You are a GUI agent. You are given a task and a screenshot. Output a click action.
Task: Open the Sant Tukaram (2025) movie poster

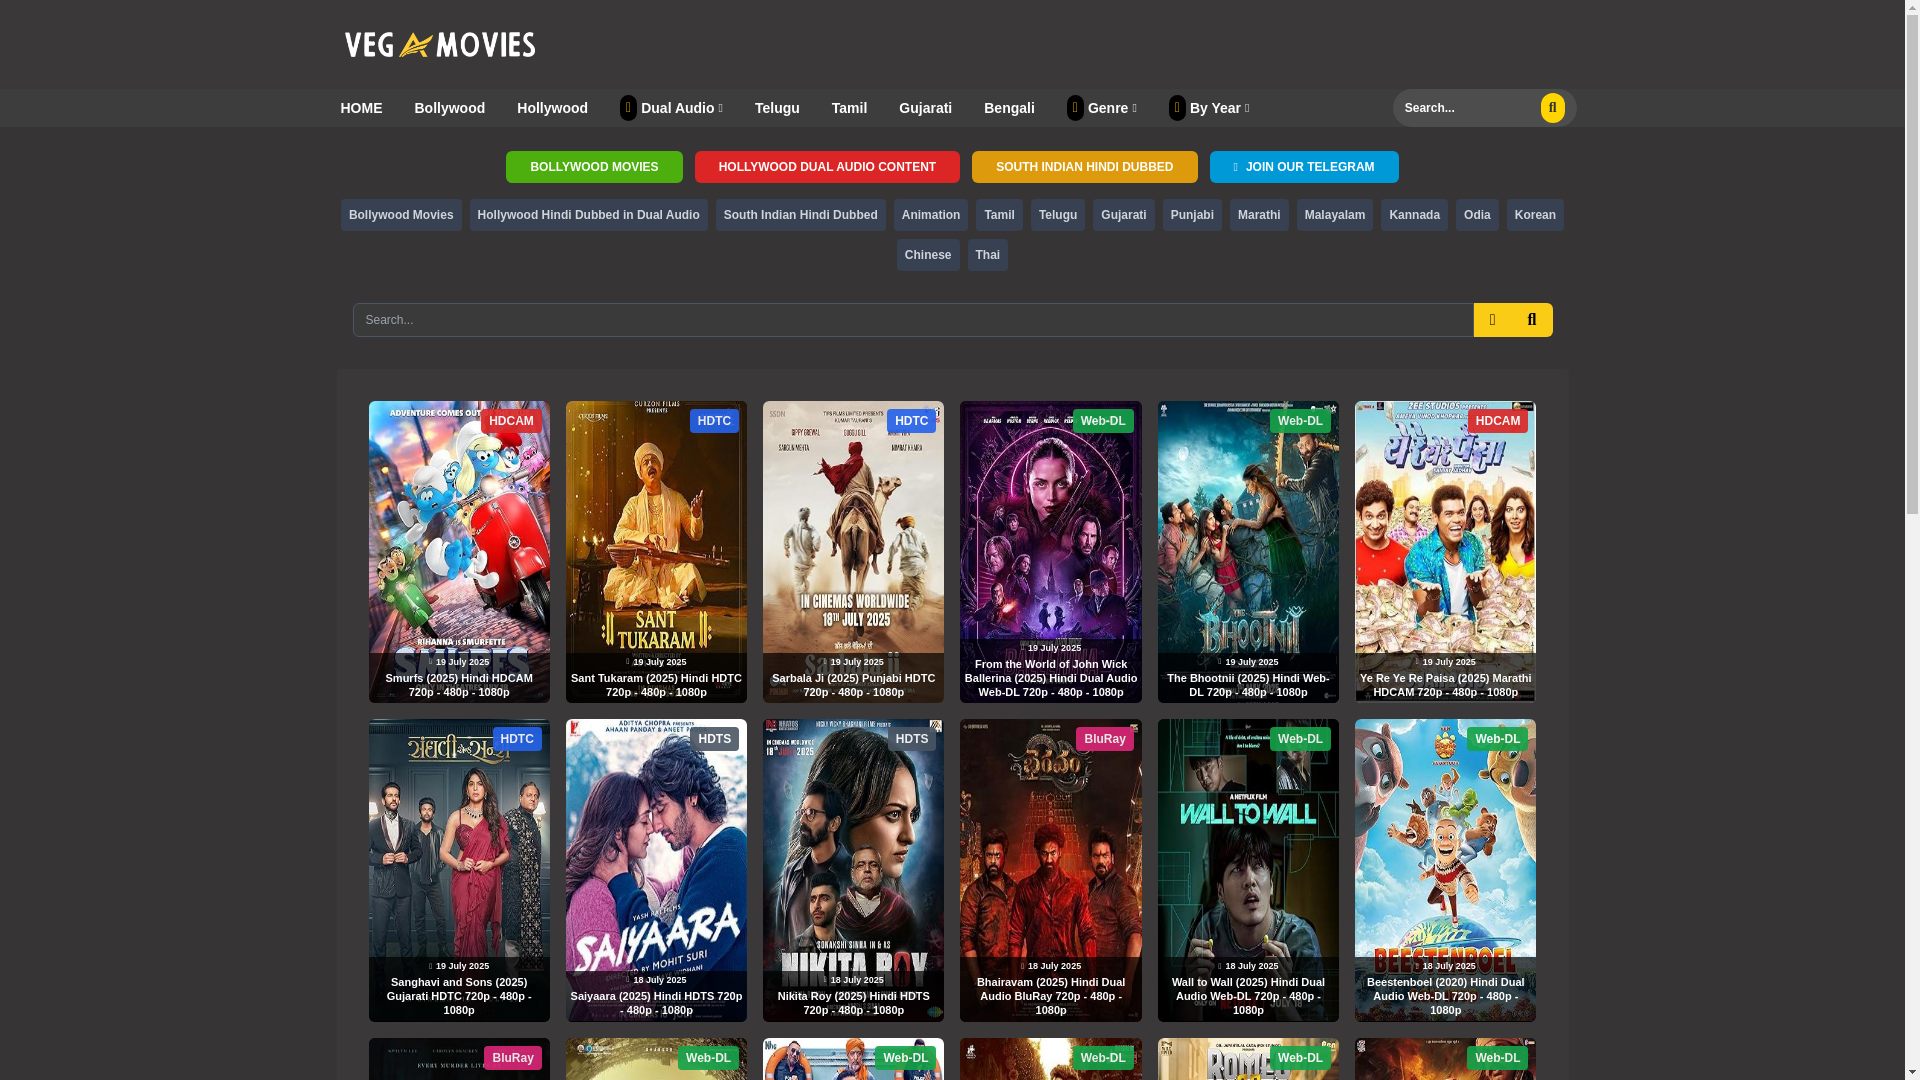656,552
